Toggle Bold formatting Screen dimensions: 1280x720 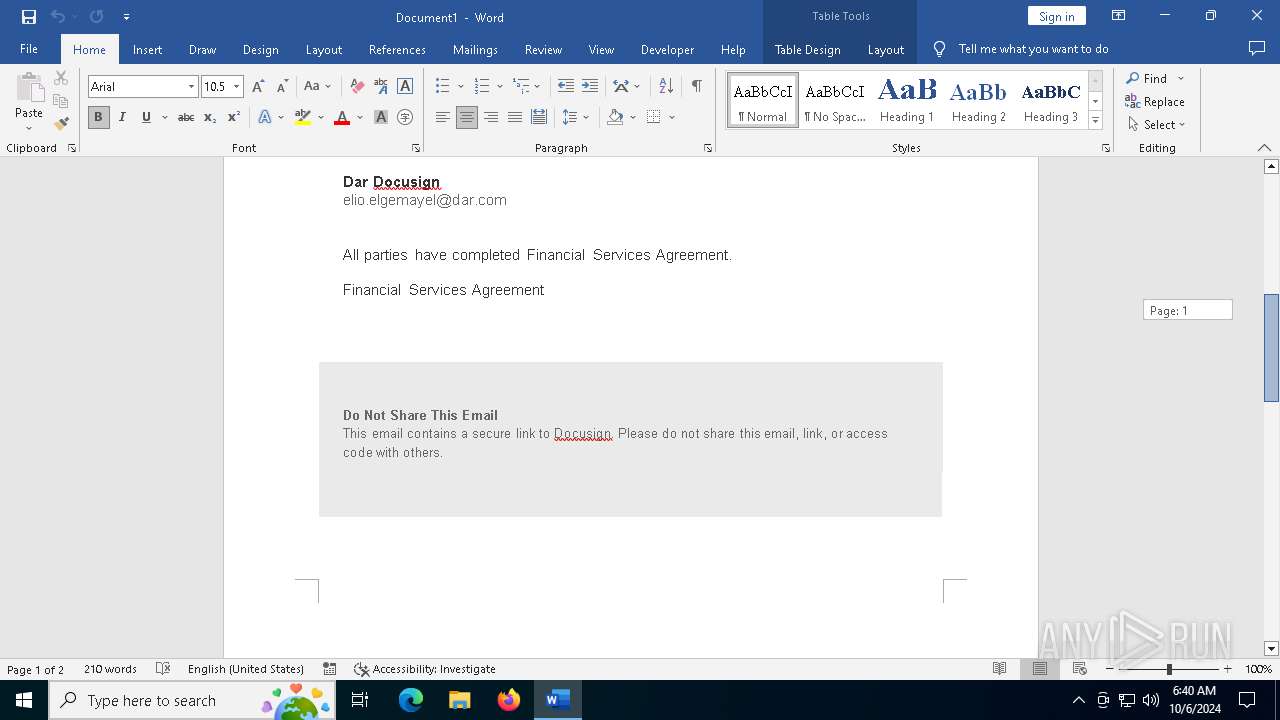[x=98, y=118]
